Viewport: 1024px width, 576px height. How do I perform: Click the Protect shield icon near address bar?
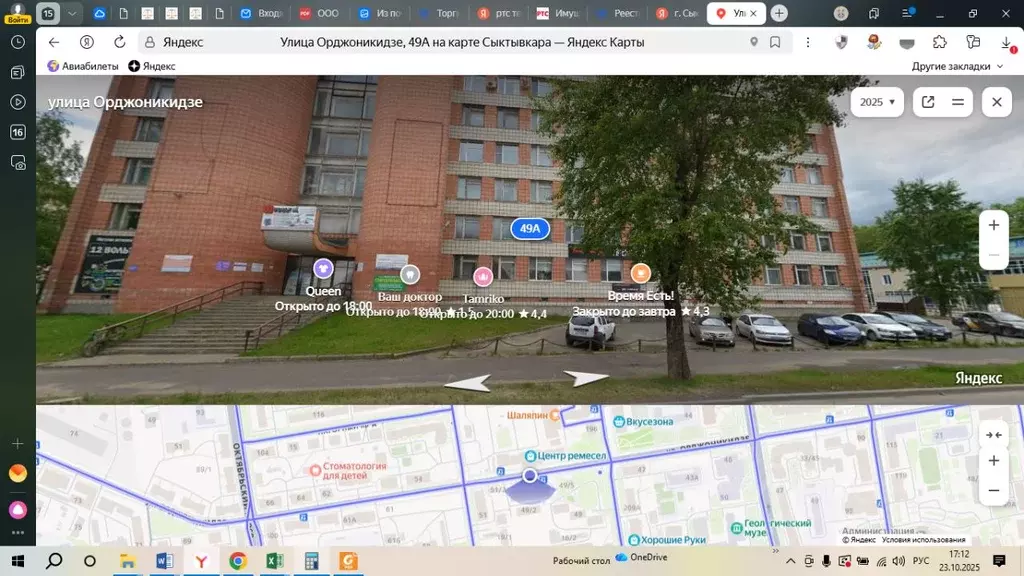pyautogui.click(x=840, y=43)
